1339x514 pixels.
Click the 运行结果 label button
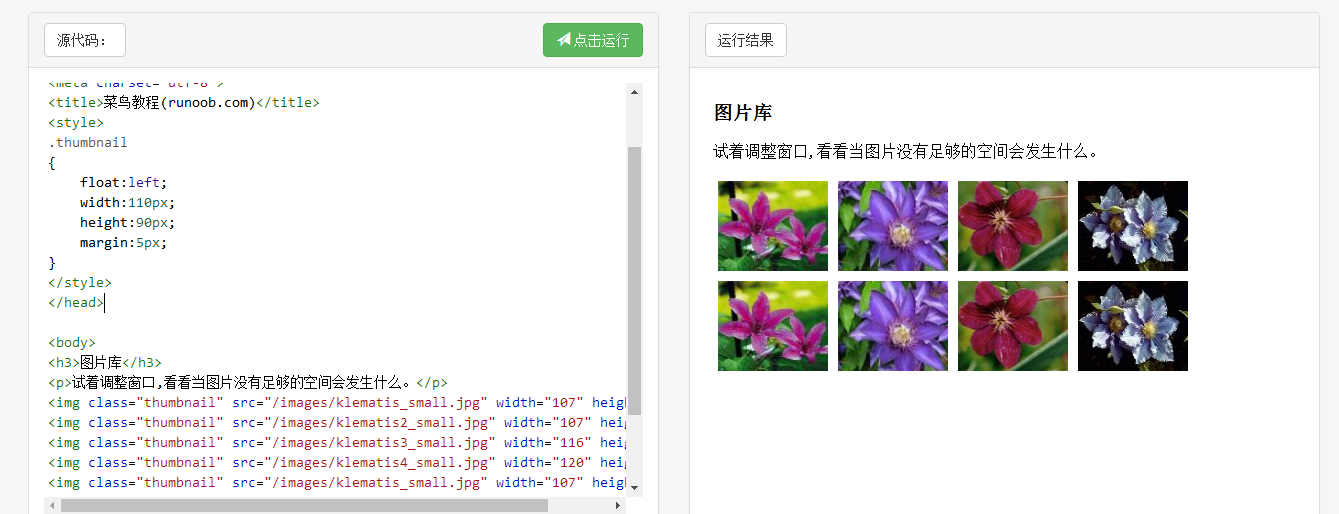(x=746, y=40)
